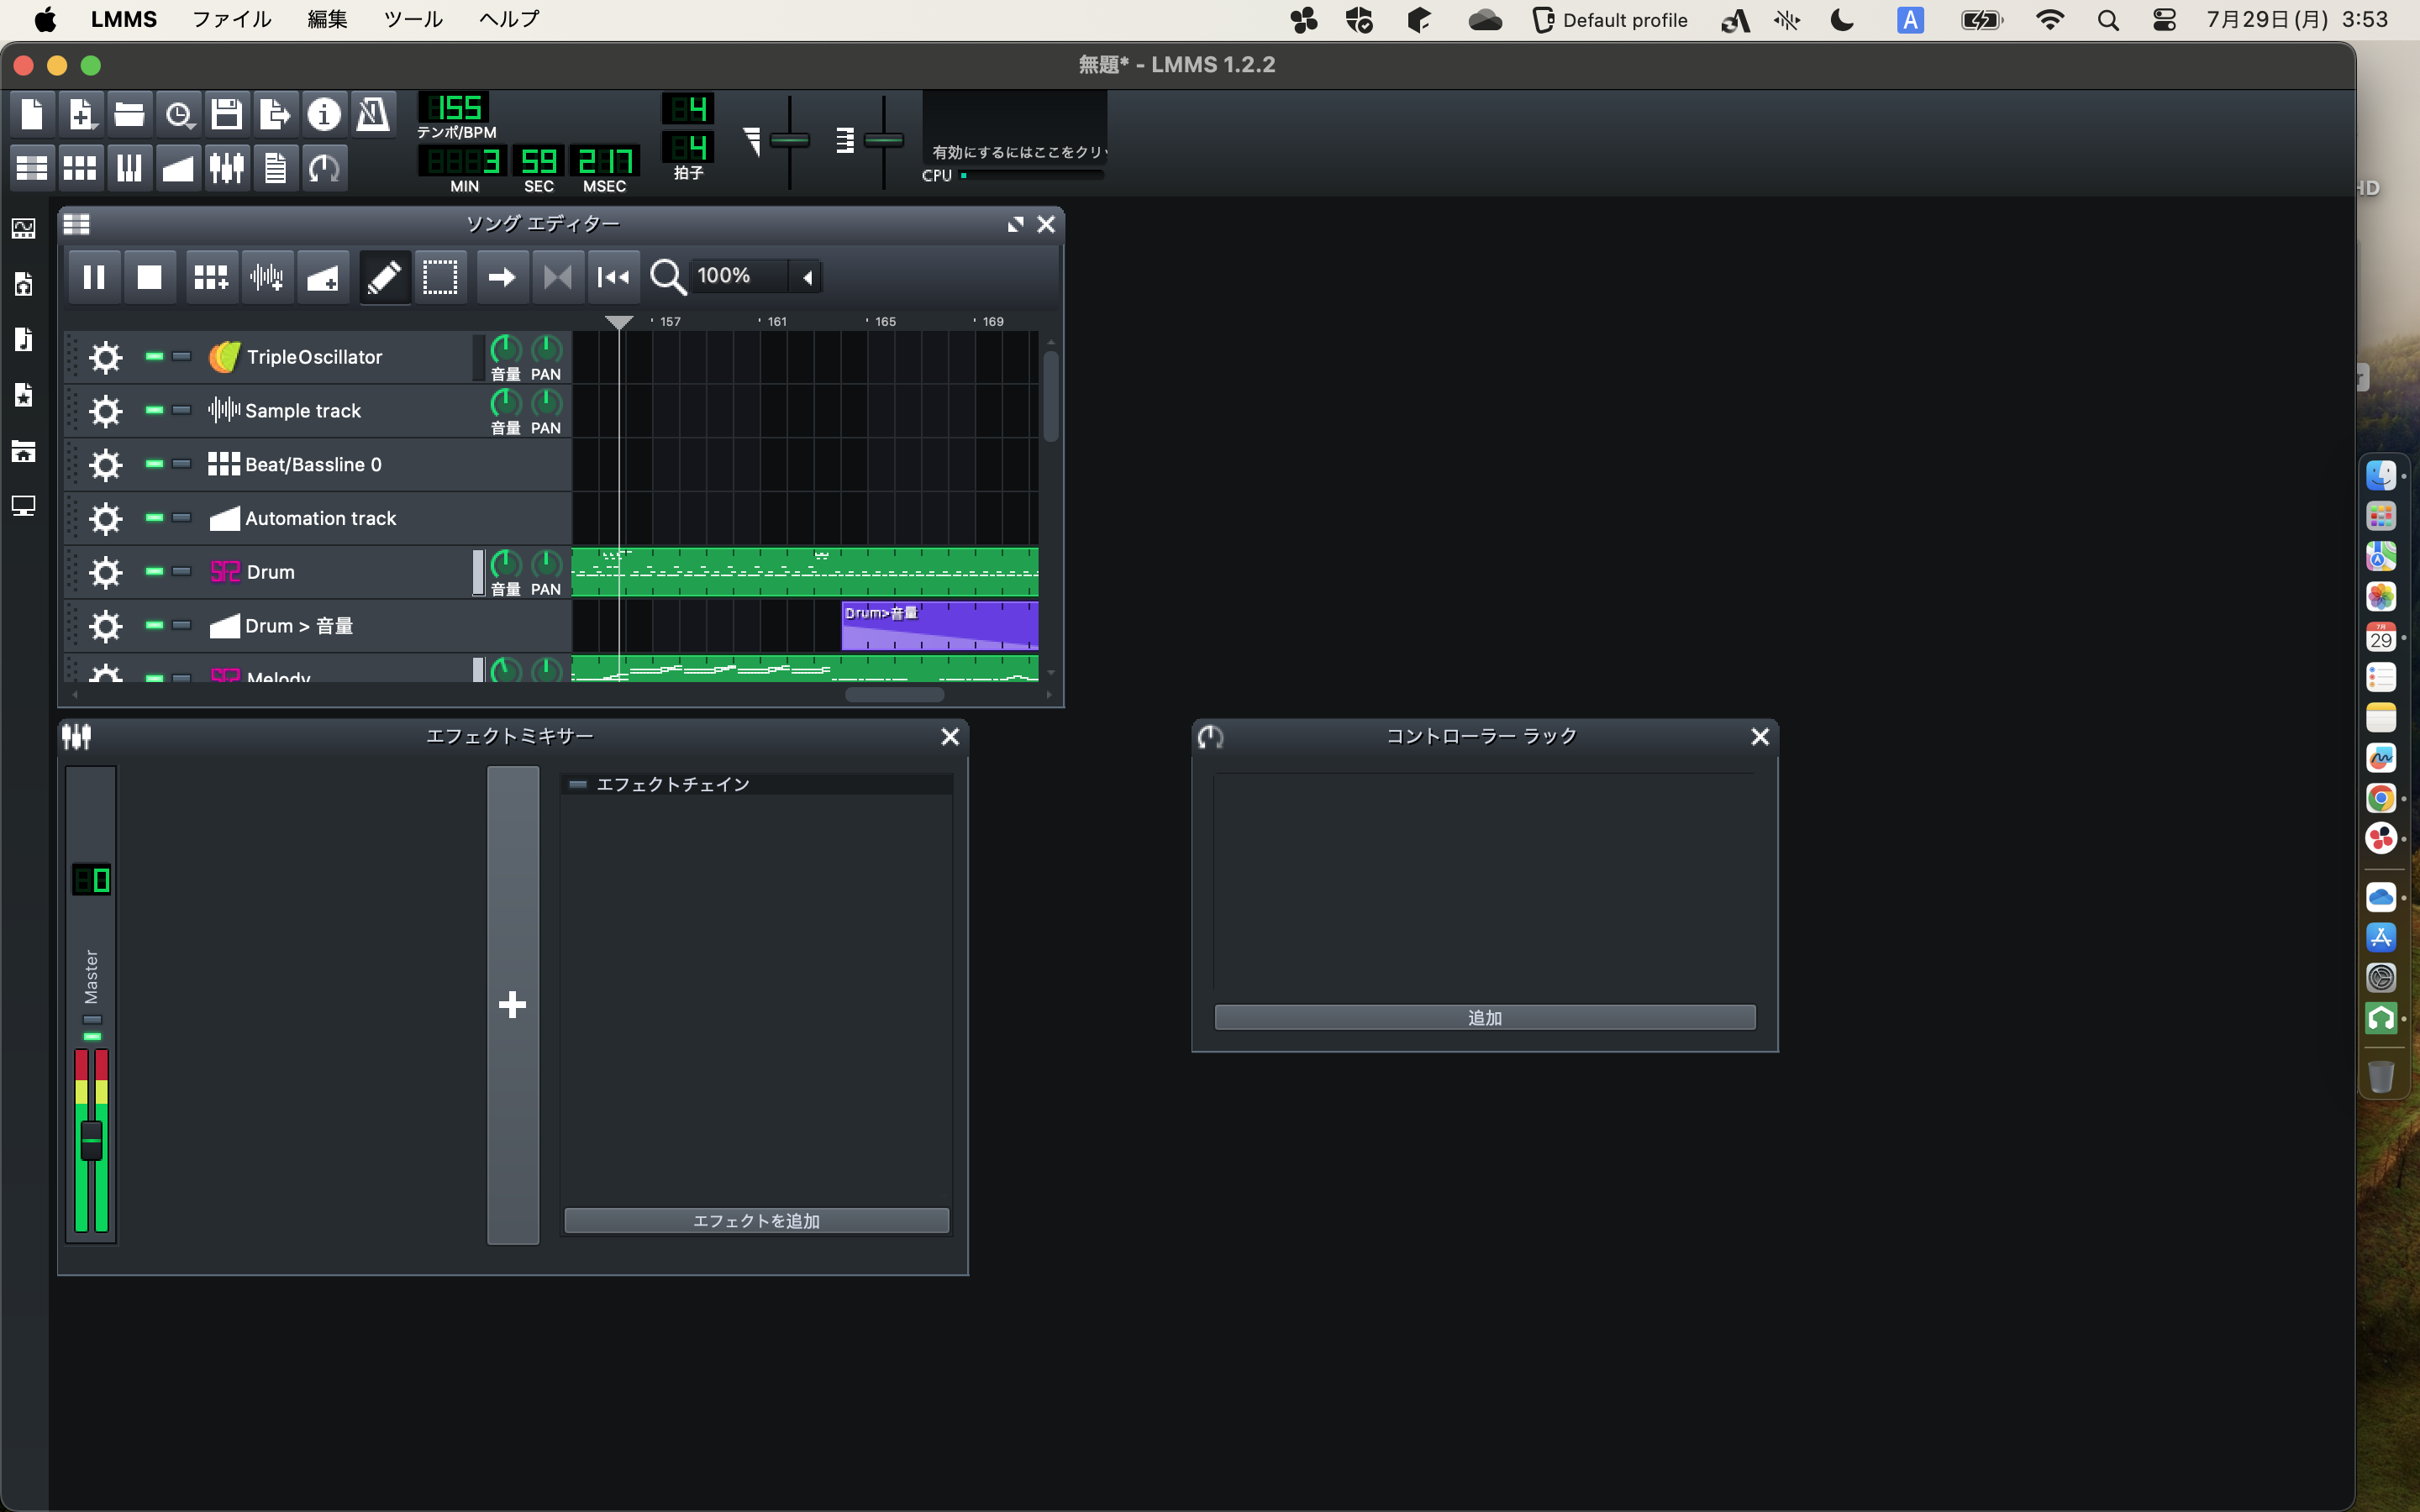Open 編集 menu
This screenshot has height=1512, width=2420.
tap(327, 20)
